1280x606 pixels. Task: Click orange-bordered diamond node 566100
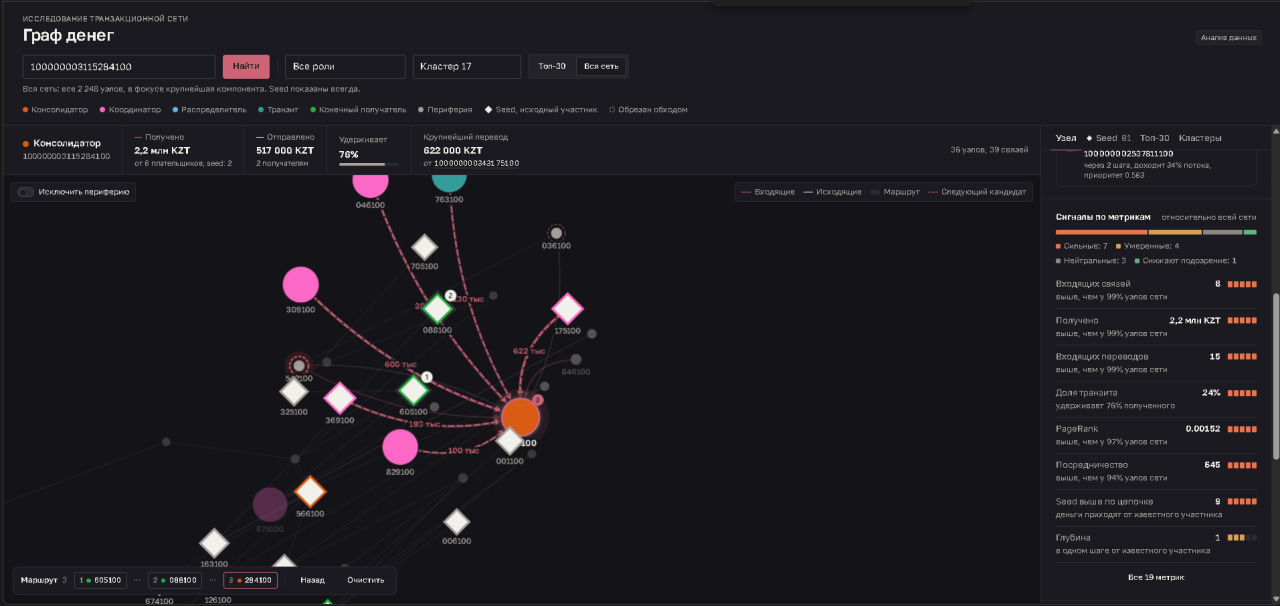click(x=310, y=492)
